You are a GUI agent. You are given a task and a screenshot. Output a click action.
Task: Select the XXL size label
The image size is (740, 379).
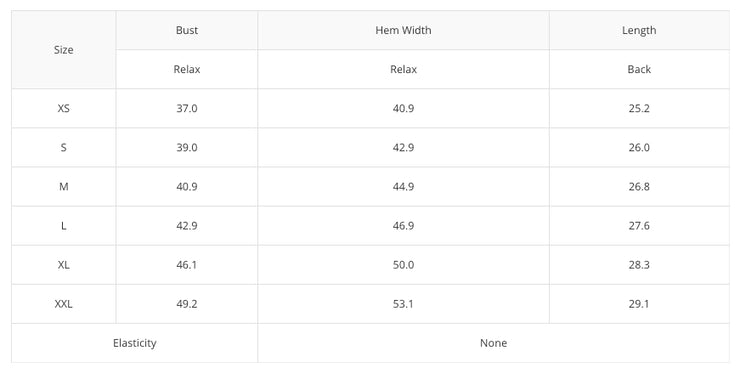click(63, 304)
